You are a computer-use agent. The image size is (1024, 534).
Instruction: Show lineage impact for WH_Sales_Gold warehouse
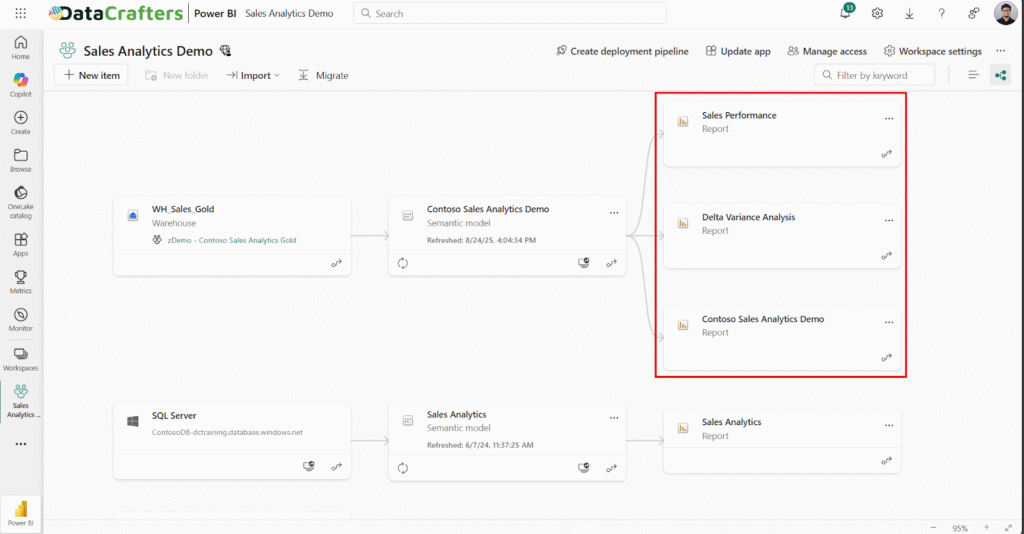336,263
